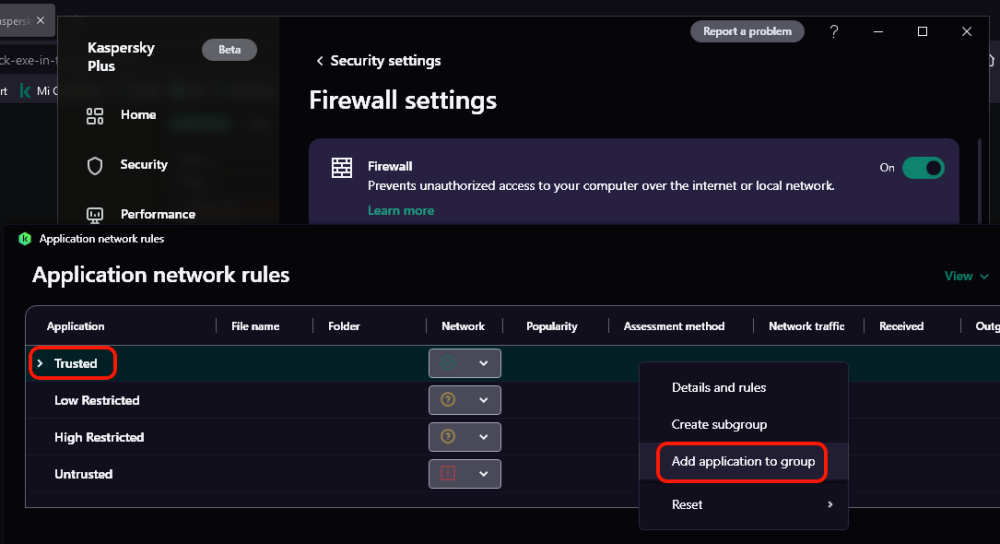Click the Report a problem button
This screenshot has height=544, width=1000.
coord(747,31)
